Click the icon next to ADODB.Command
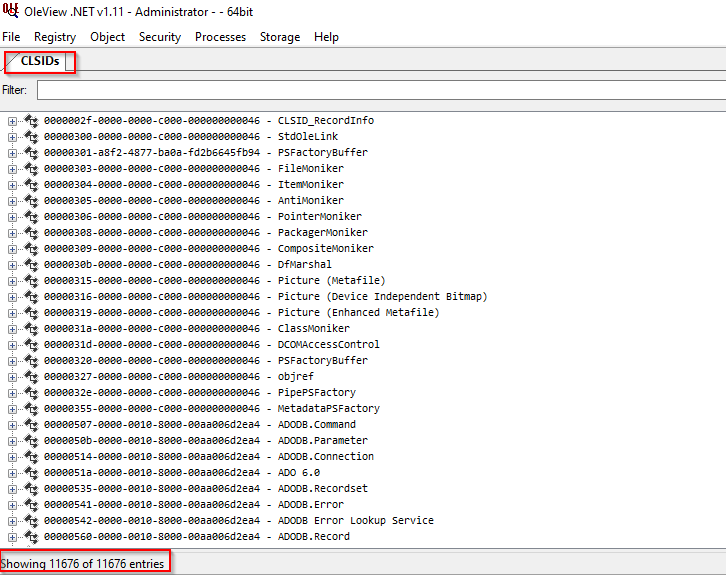 click(x=30, y=425)
